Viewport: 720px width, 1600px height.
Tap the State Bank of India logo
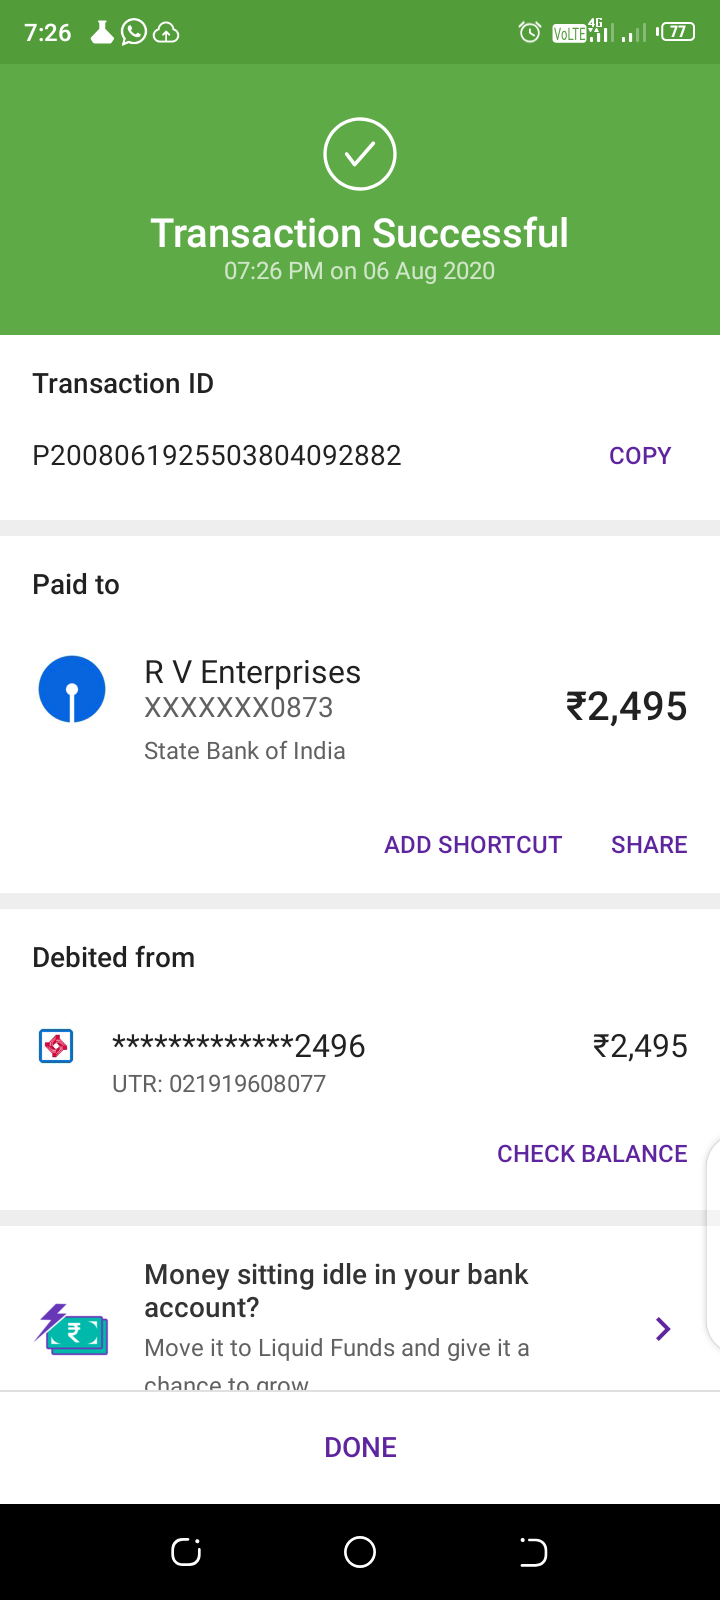pos(72,689)
